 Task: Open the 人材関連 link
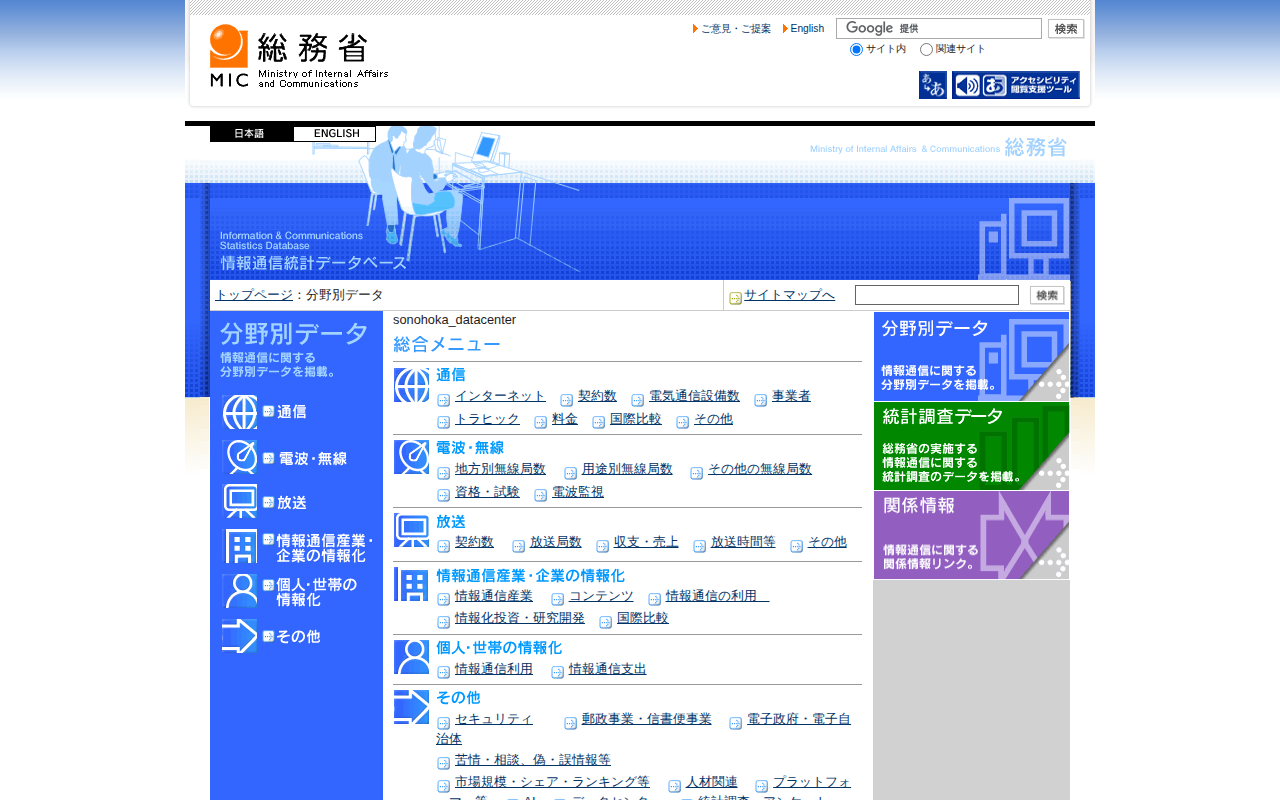[712, 782]
